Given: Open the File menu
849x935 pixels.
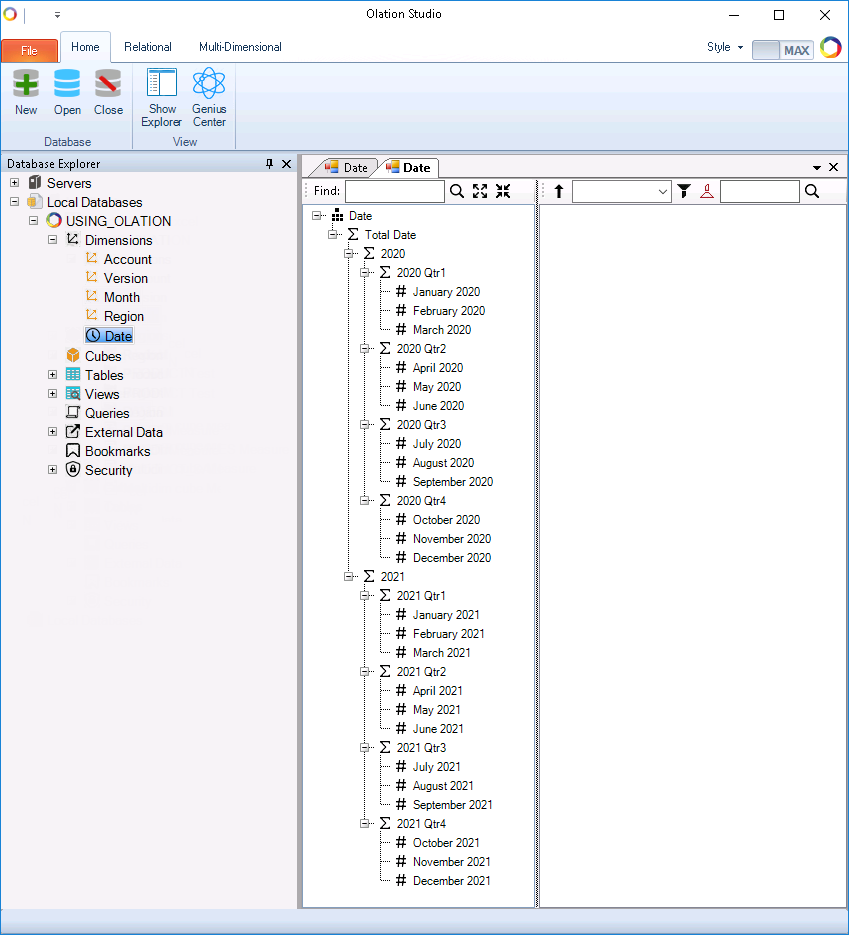Looking at the screenshot, I should coord(29,51).
